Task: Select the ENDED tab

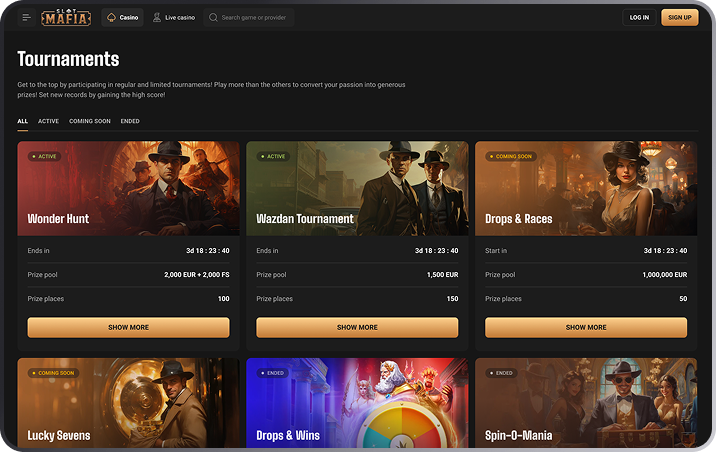Action: (x=130, y=121)
